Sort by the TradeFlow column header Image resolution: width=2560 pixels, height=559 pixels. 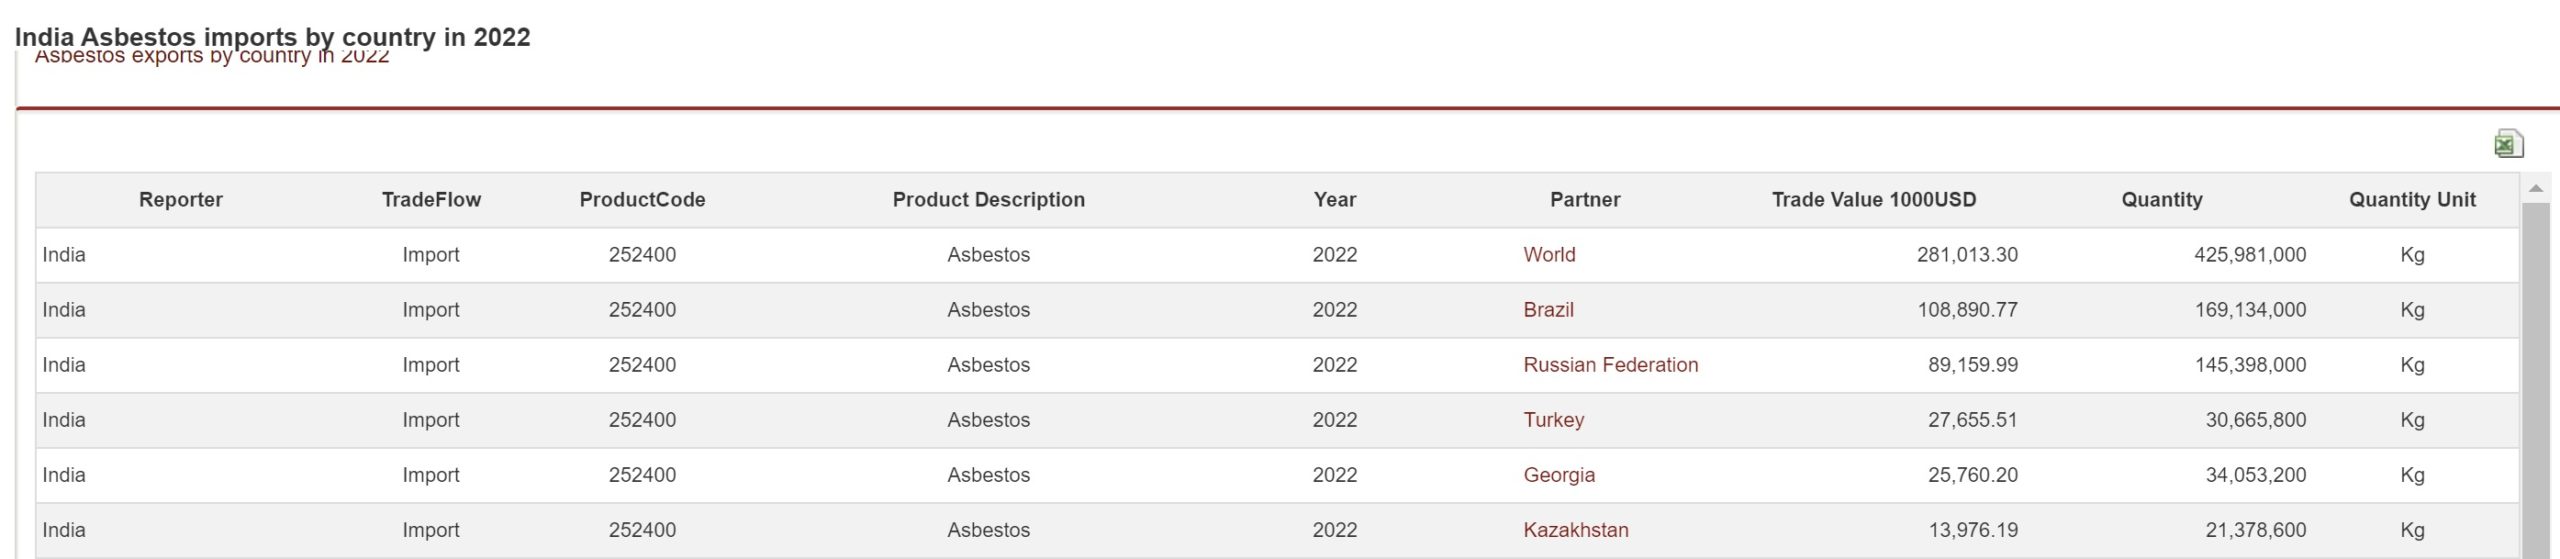tap(431, 200)
